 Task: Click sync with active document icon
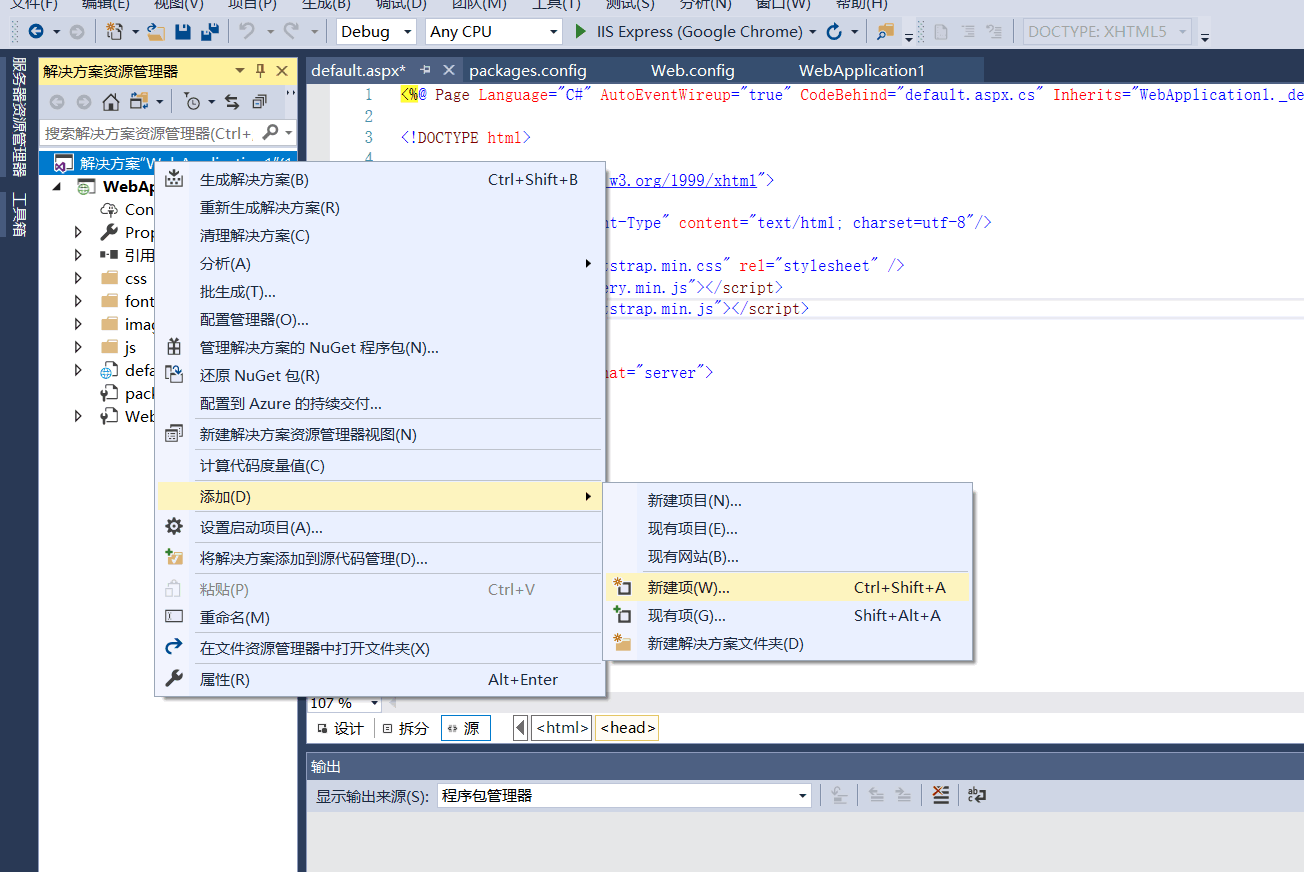pyautogui.click(x=232, y=102)
